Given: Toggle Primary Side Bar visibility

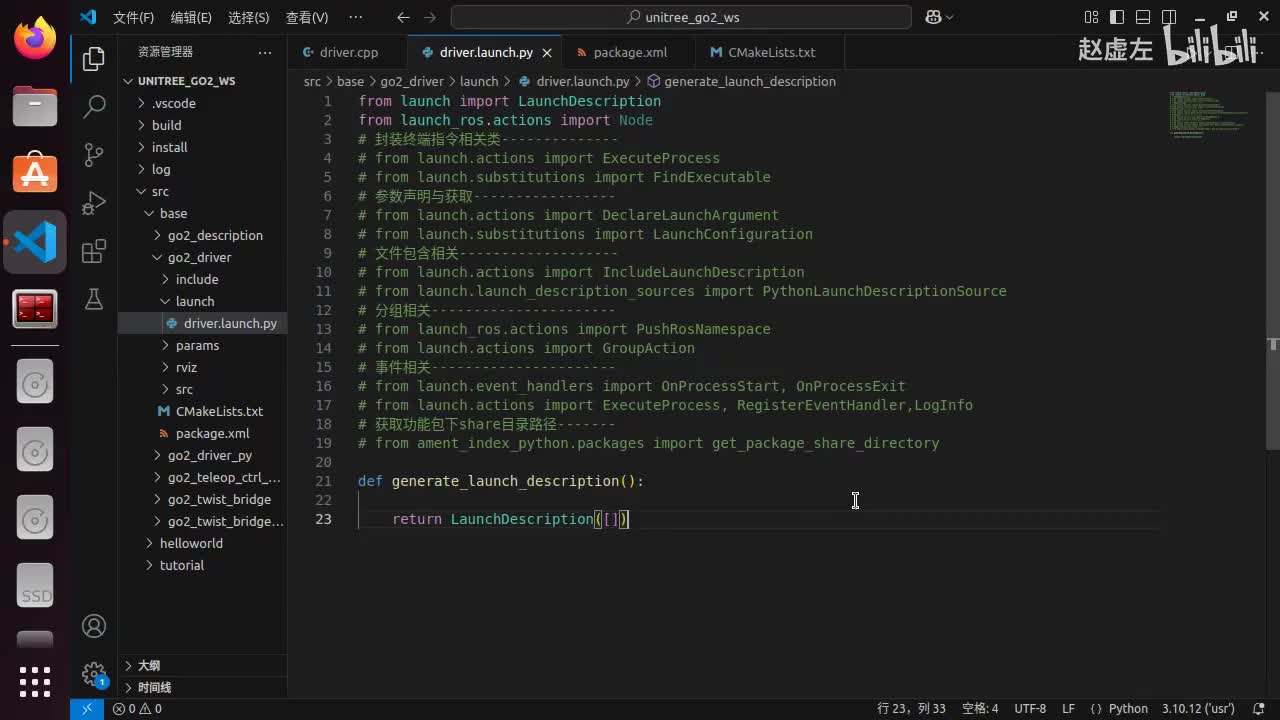Looking at the screenshot, I should (x=1117, y=17).
